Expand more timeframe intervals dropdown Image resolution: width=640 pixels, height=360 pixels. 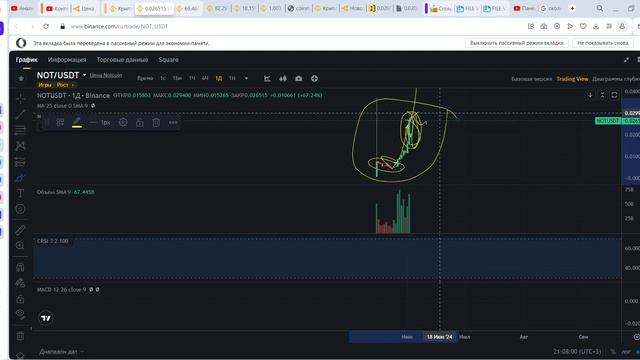tap(246, 78)
